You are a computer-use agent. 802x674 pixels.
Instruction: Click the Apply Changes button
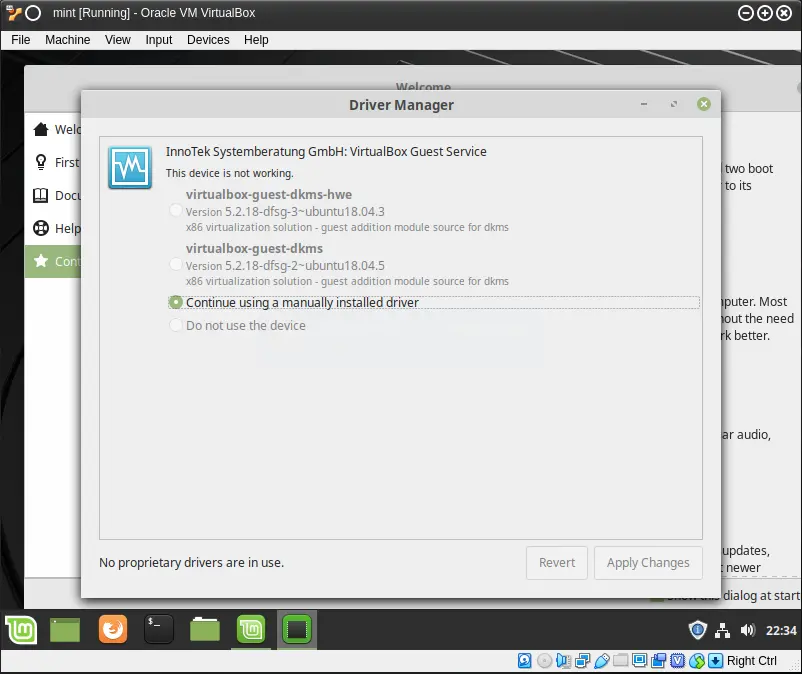(648, 563)
